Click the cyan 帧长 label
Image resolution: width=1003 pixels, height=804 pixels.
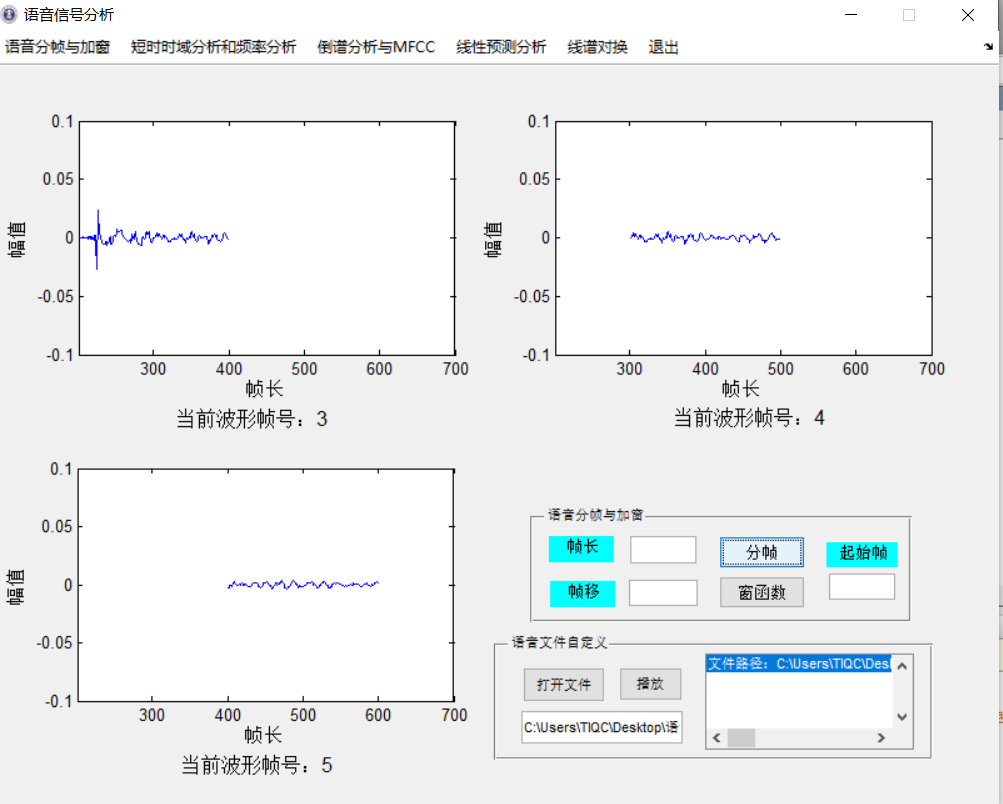coord(581,549)
